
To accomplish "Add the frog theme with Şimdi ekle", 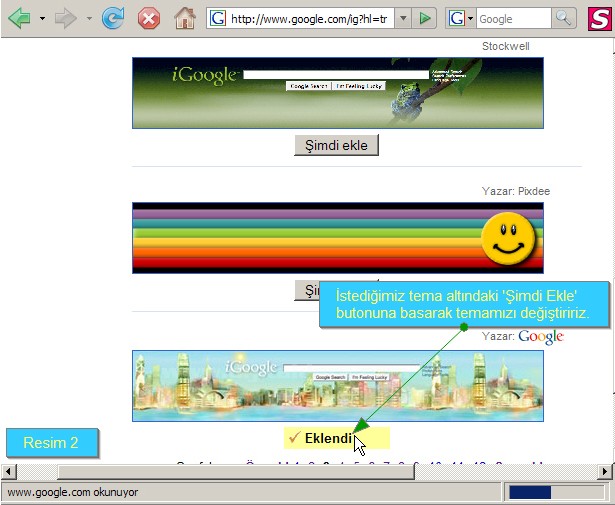I will (337, 145).
